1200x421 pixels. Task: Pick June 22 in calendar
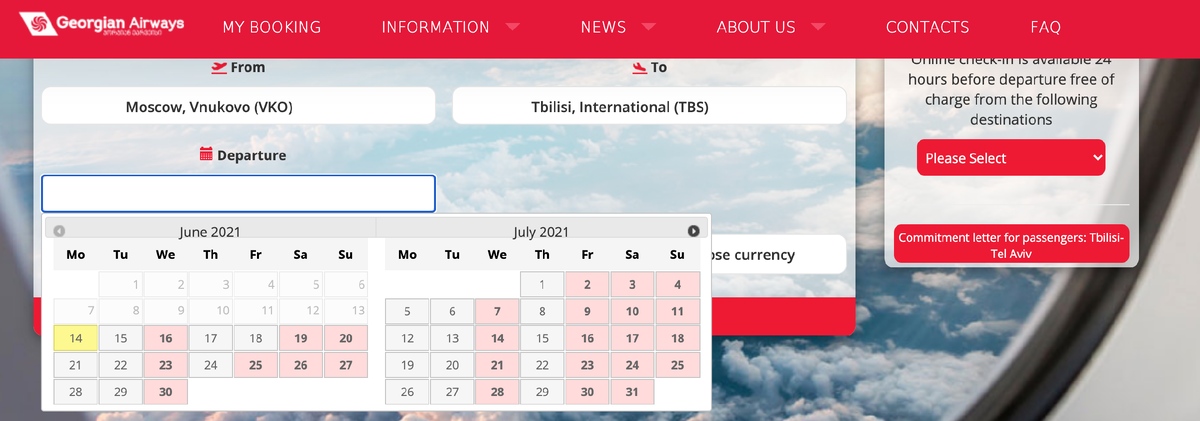[x=121, y=365]
